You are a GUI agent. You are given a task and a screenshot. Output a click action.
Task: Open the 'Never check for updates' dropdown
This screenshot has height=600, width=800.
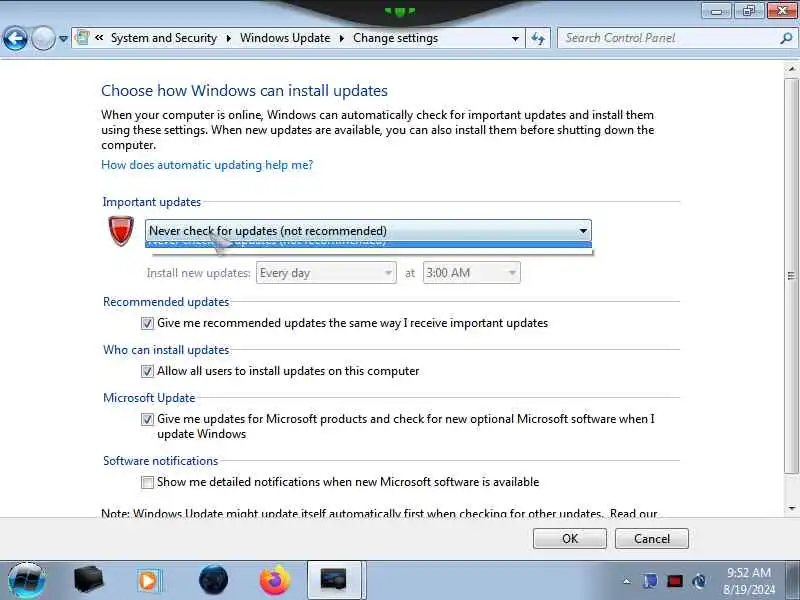point(368,231)
